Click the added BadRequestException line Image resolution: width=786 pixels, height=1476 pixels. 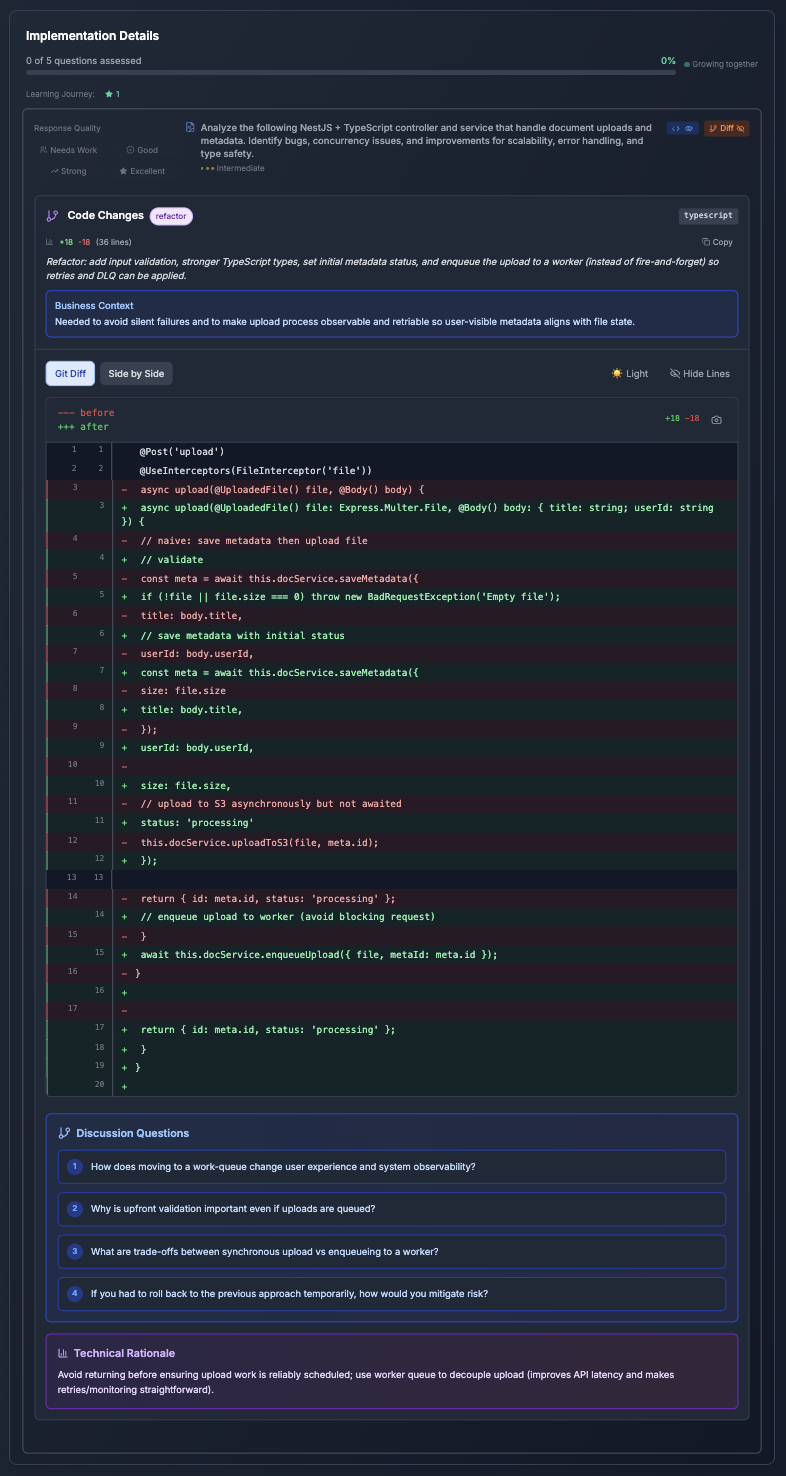pyautogui.click(x=392, y=596)
